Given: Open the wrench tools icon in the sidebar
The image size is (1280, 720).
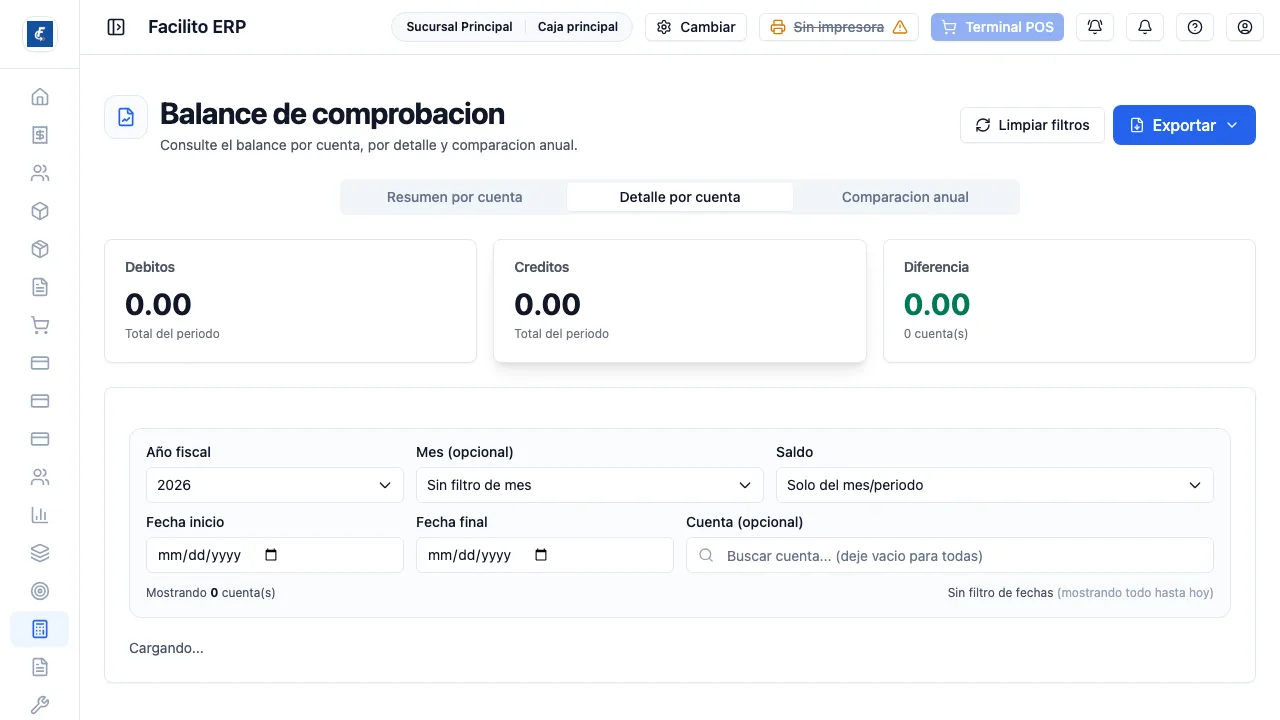Looking at the screenshot, I should (40, 705).
